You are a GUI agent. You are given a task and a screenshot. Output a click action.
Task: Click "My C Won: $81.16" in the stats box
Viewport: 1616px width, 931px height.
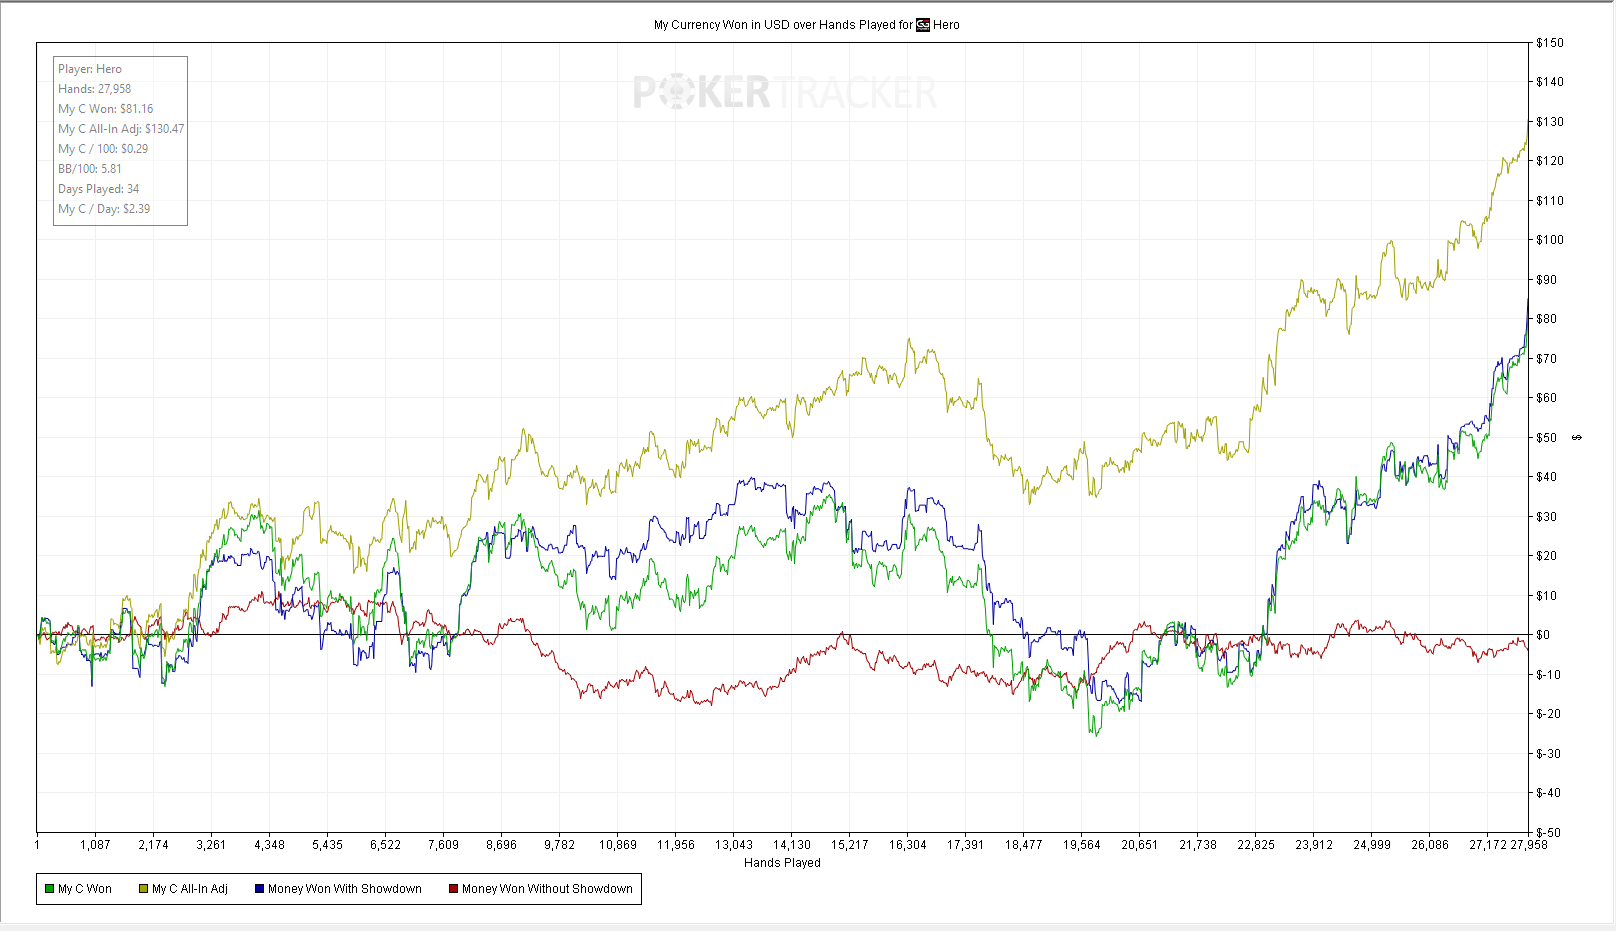106,109
